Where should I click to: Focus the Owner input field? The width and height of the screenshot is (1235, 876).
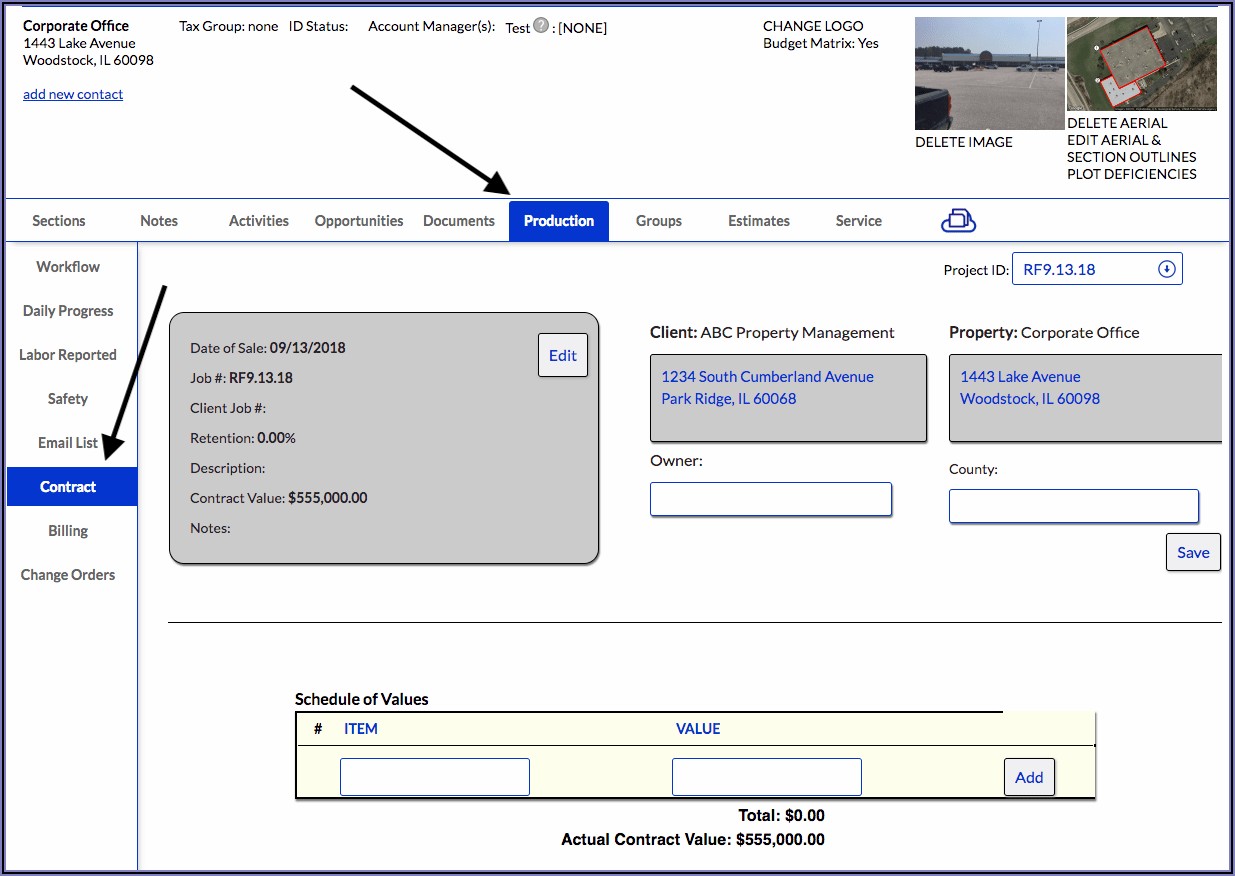(770, 499)
